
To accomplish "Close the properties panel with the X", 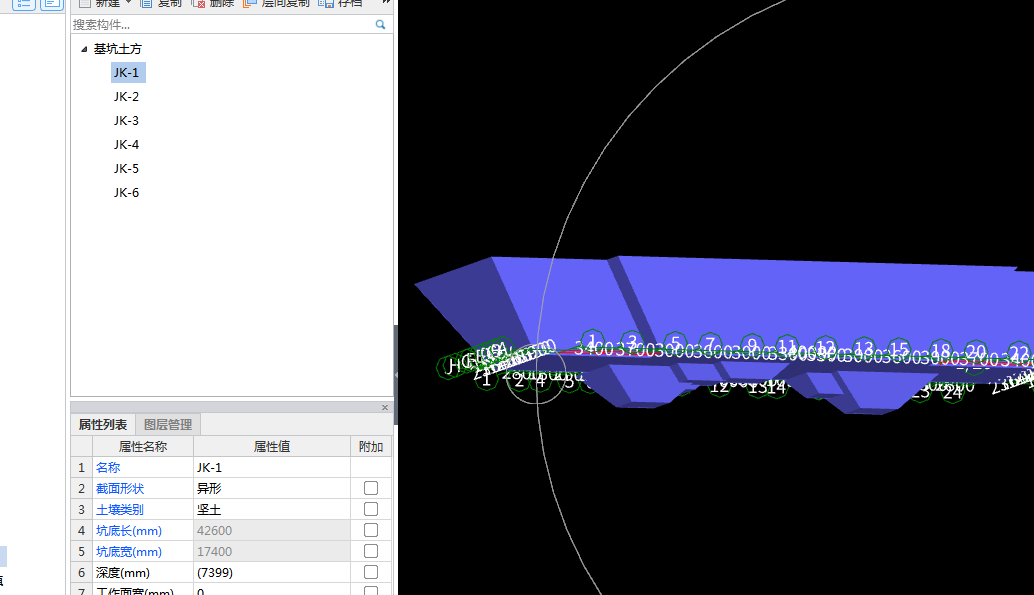I will [385, 408].
